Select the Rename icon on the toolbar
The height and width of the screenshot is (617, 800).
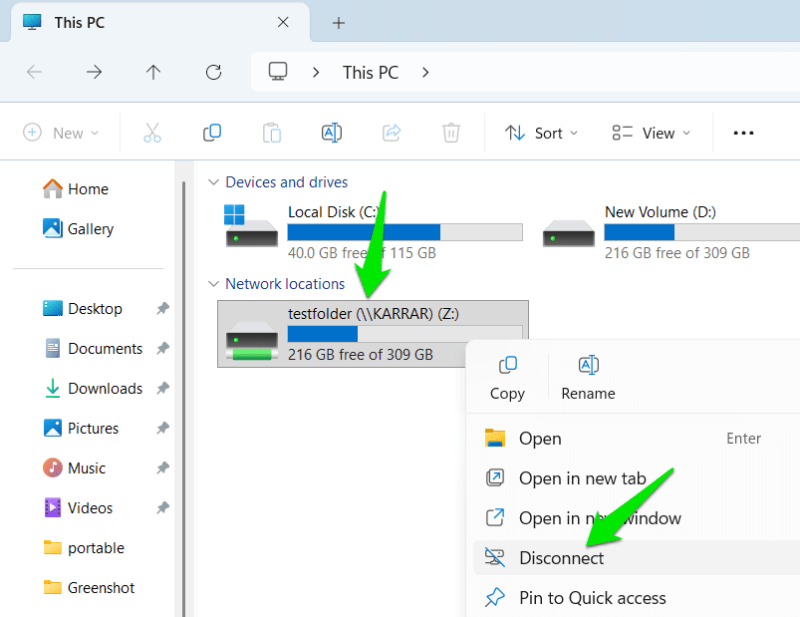pyautogui.click(x=331, y=132)
